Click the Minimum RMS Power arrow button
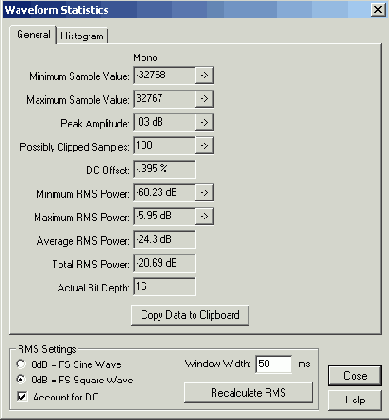The image size is (389, 420). pos(204,193)
